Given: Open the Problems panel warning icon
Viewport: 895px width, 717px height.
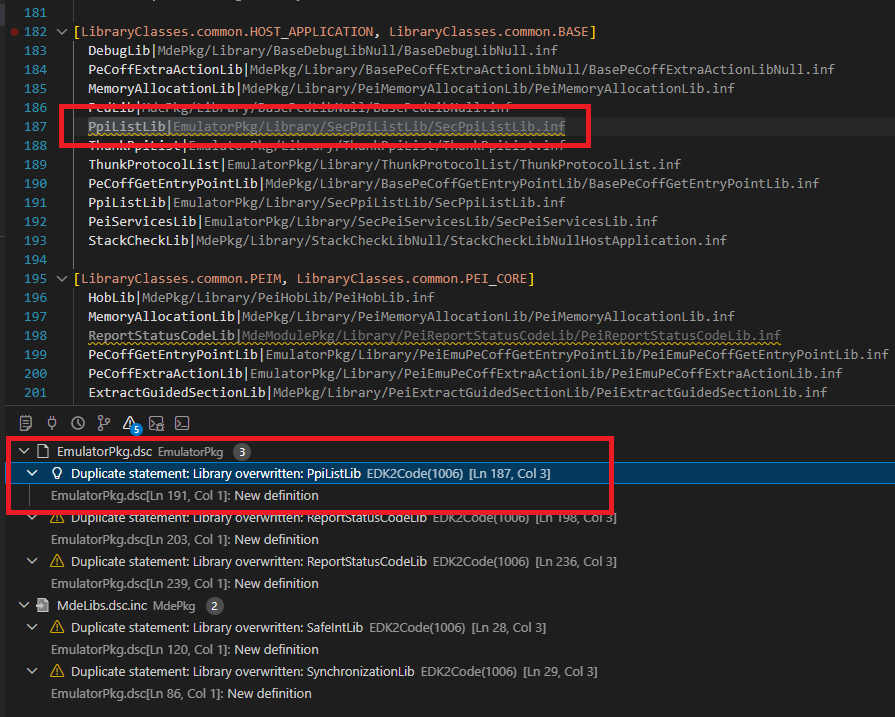Looking at the screenshot, I should pos(131,424).
